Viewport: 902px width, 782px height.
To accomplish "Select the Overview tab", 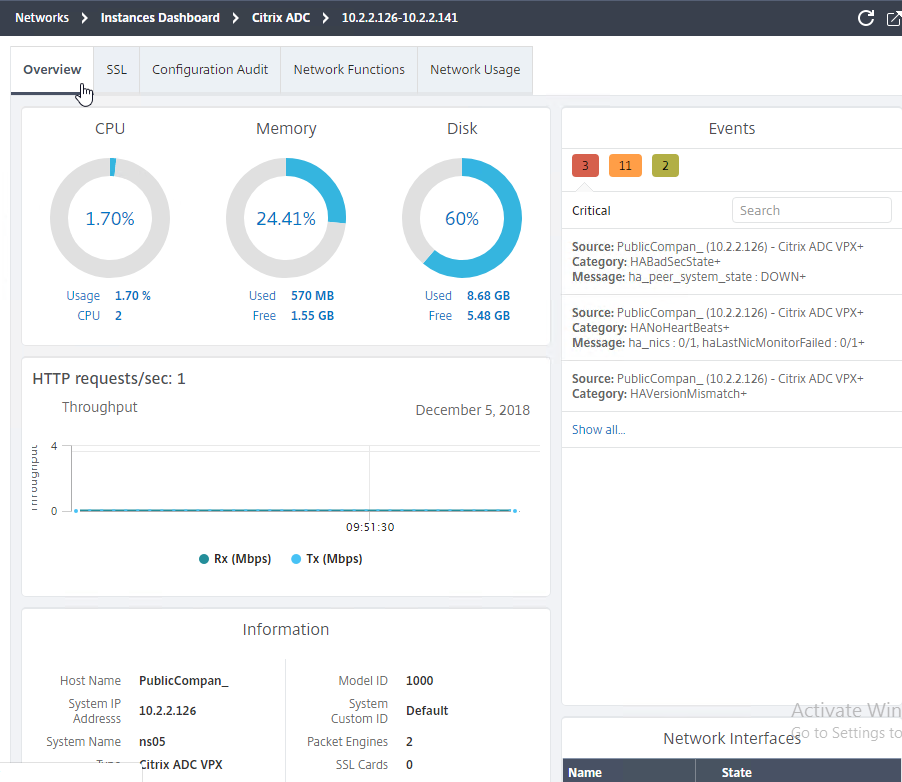I will [52, 70].
